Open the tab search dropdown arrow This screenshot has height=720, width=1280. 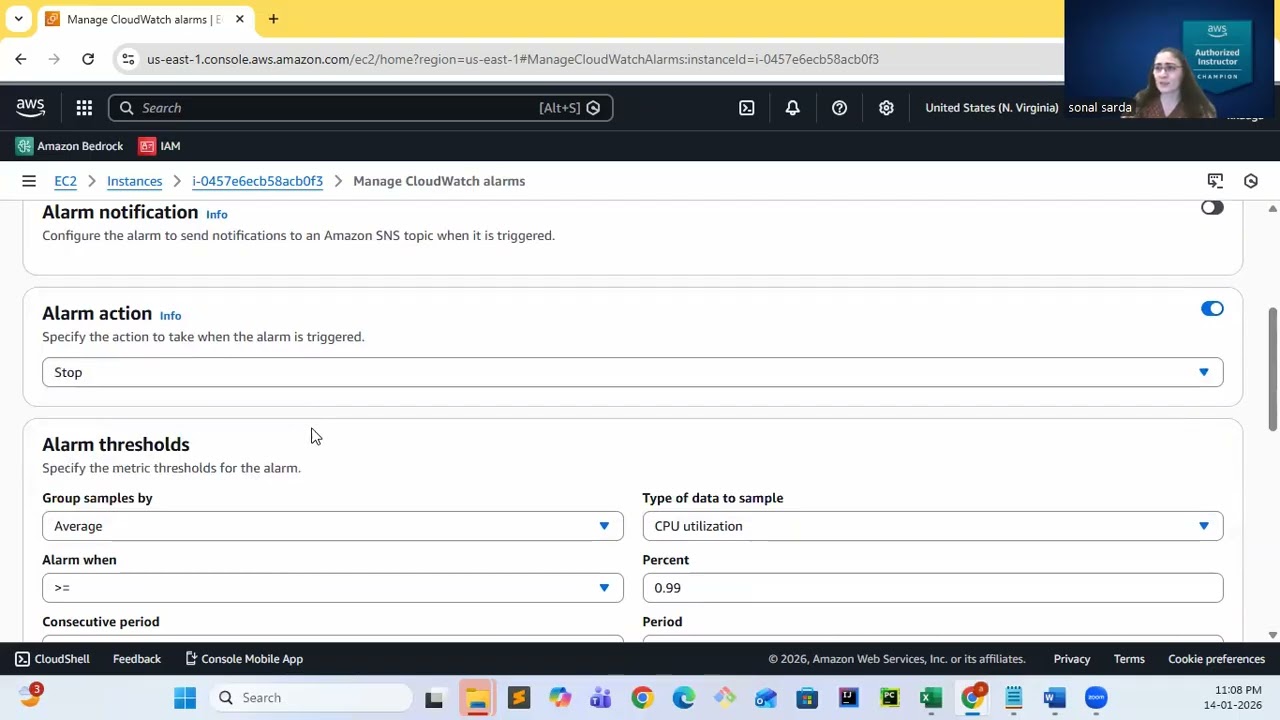[18, 19]
